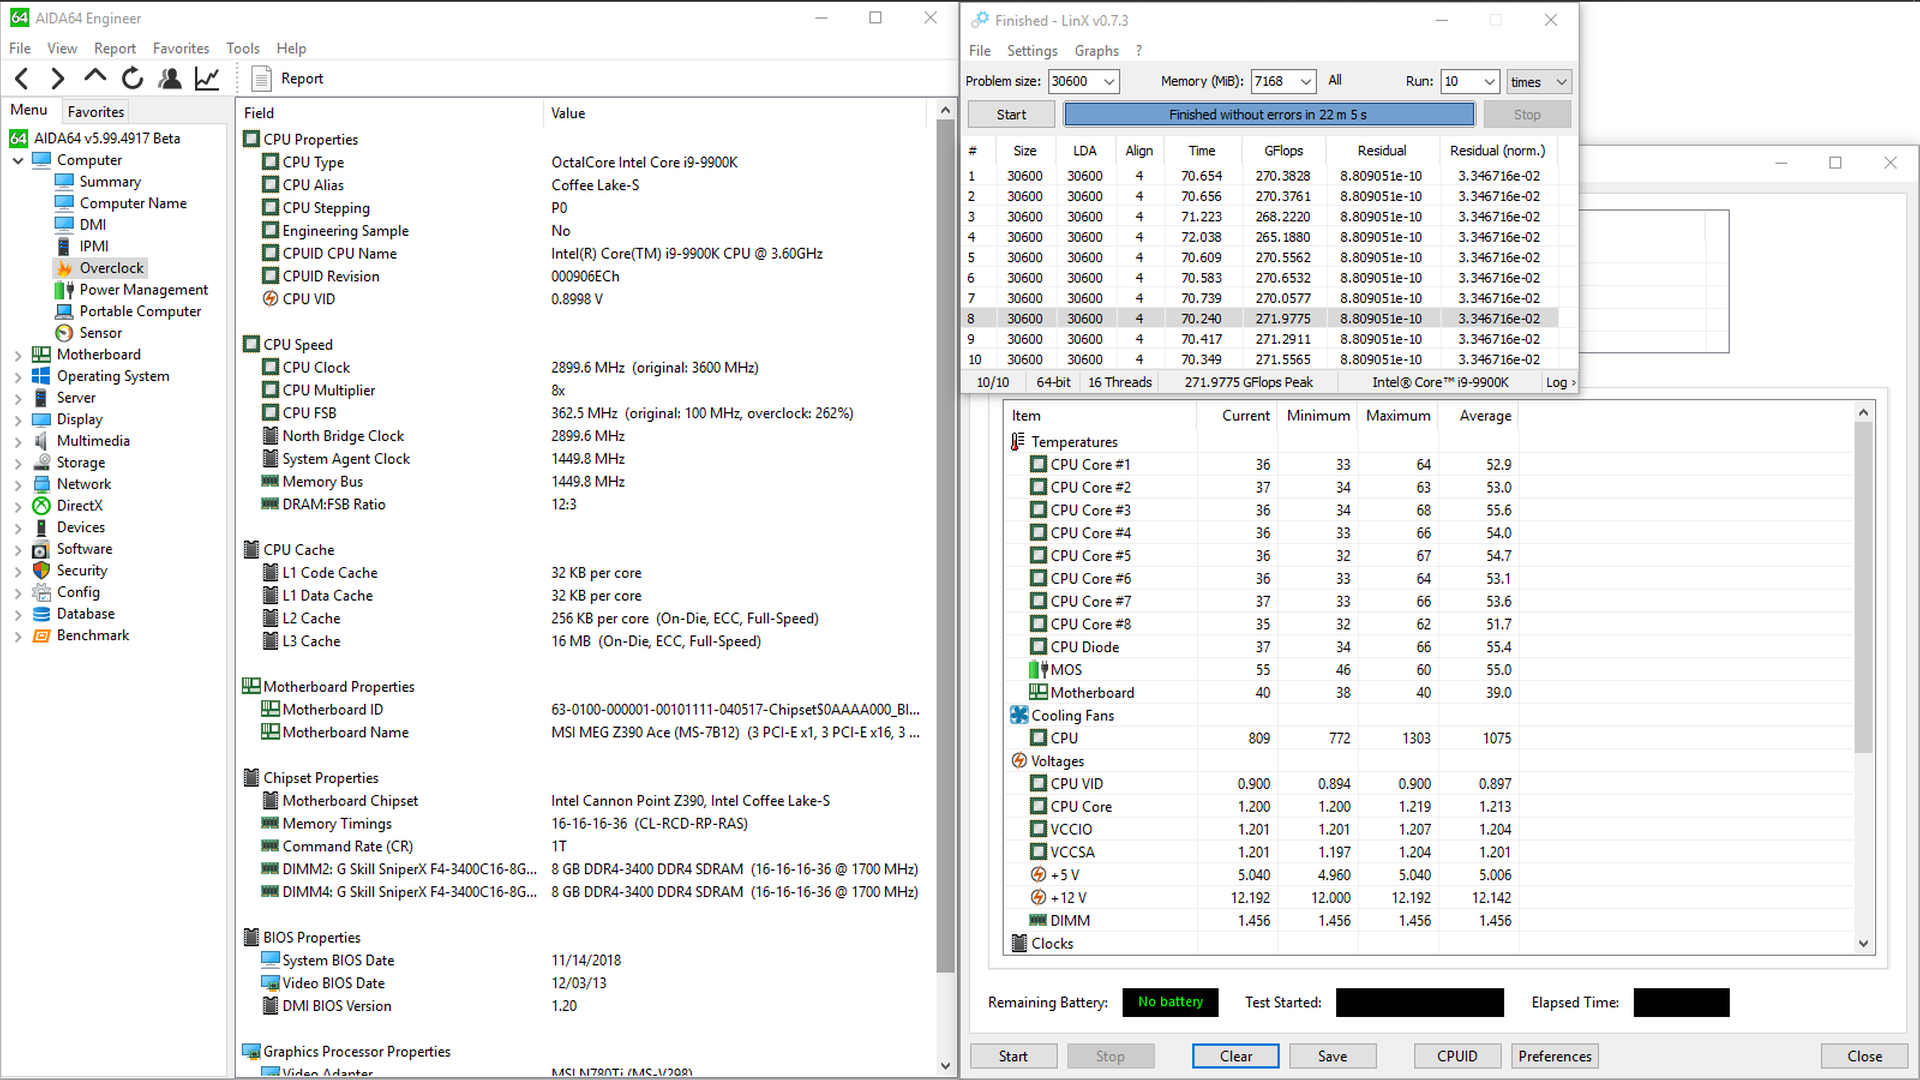
Task: Open the Memory (MiB) dropdown in LinX
Action: pos(1305,82)
